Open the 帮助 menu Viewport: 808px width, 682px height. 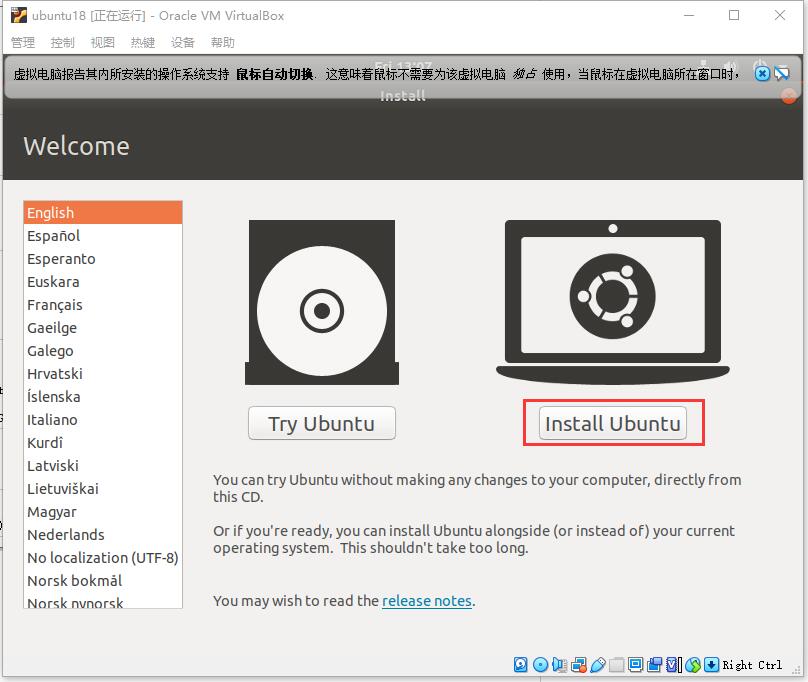coord(223,42)
